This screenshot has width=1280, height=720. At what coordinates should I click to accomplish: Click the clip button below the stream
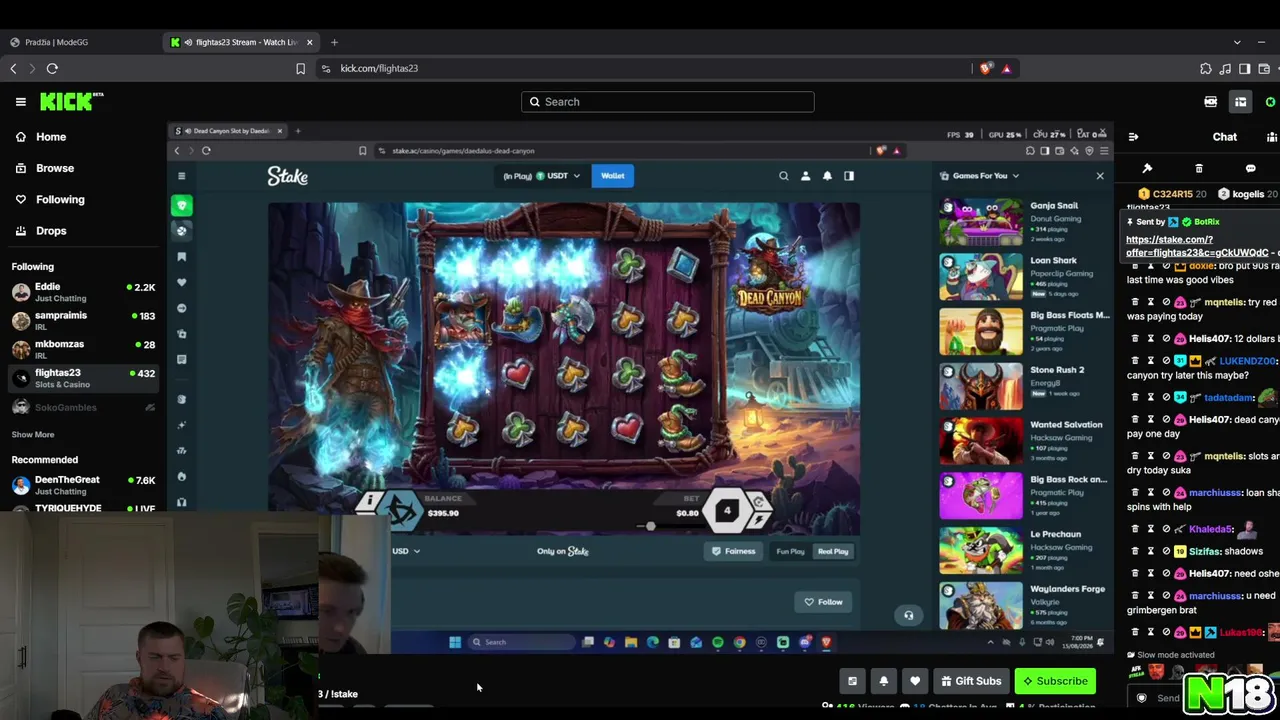(x=852, y=681)
